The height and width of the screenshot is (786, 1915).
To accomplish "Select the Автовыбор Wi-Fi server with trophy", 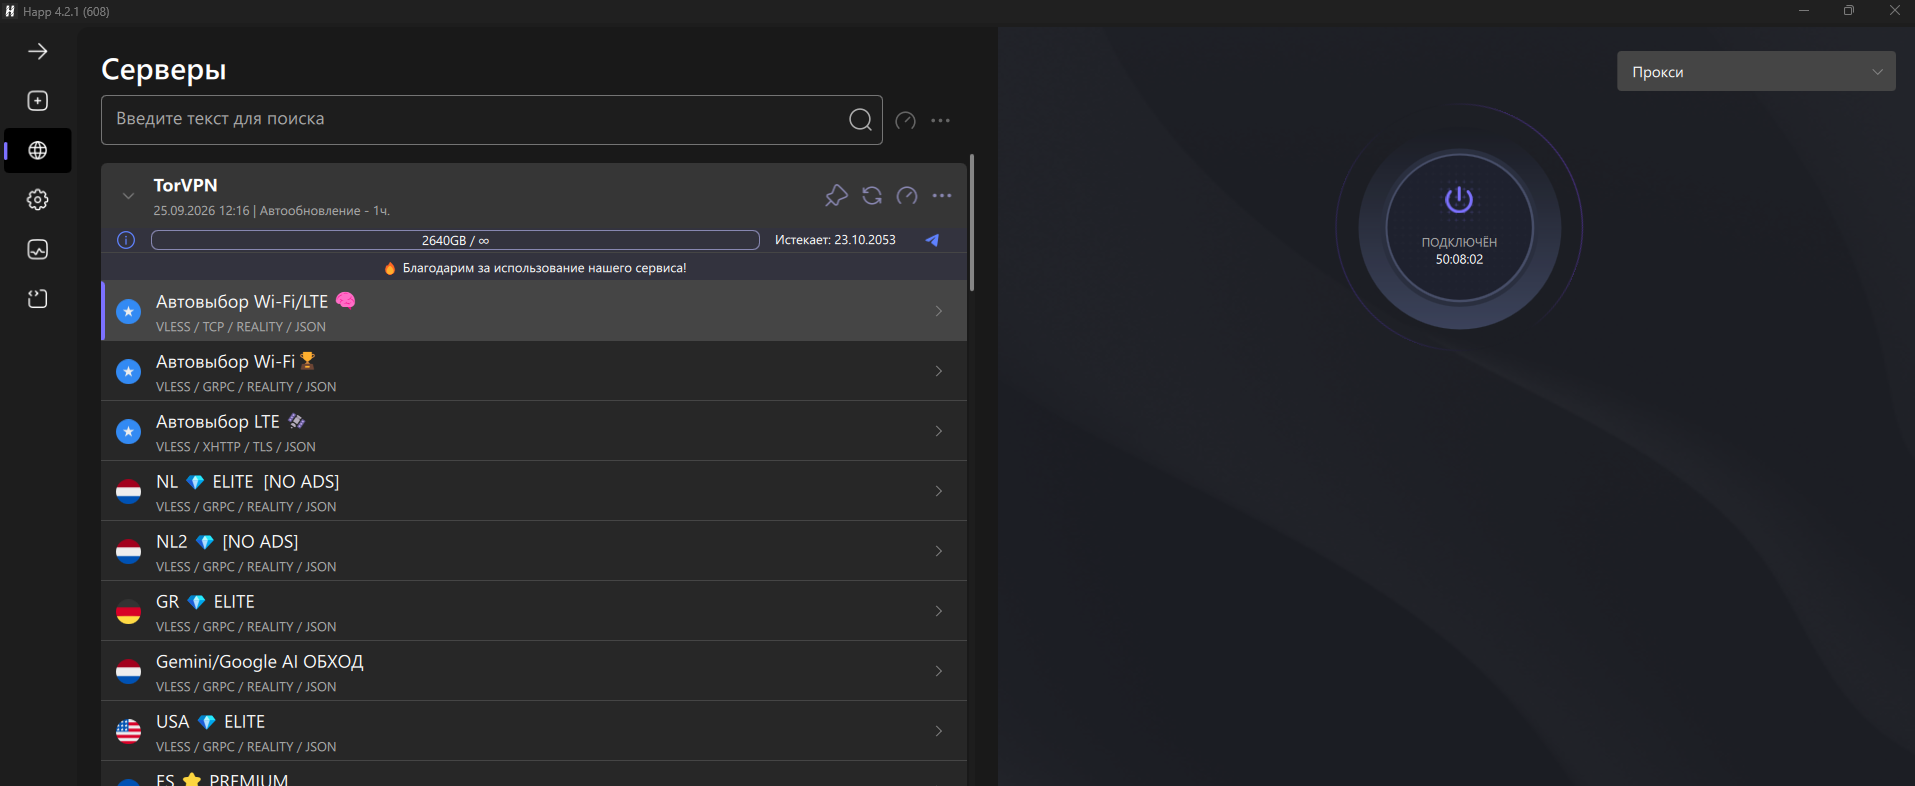I will coord(534,371).
